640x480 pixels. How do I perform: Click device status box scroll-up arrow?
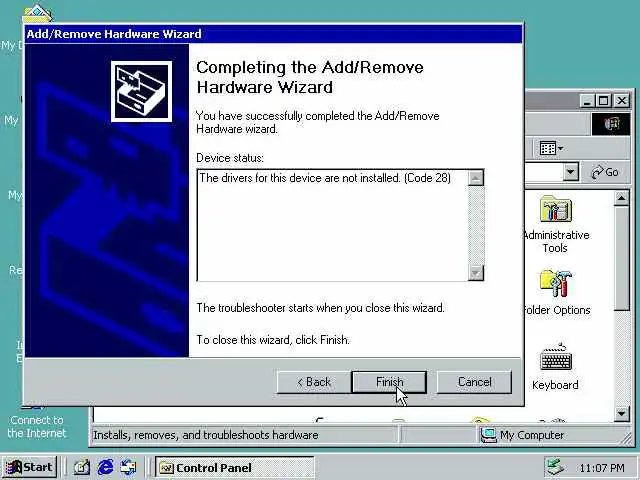[476, 178]
